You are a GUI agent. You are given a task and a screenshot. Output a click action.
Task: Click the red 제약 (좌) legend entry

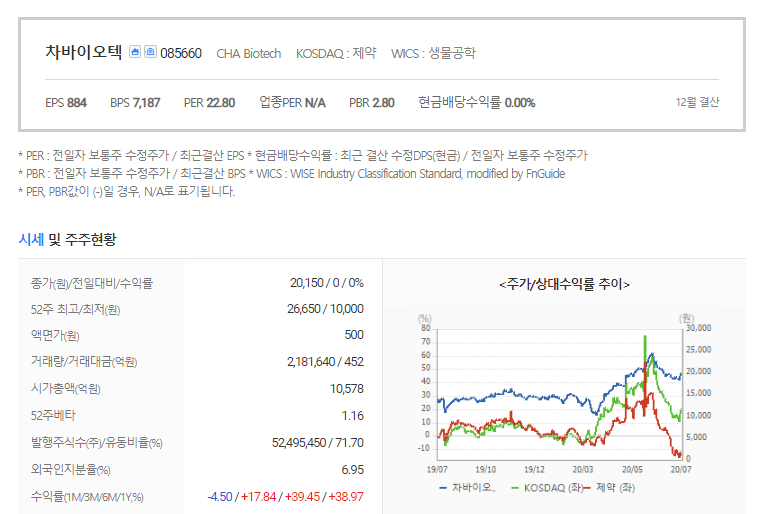click(610, 488)
